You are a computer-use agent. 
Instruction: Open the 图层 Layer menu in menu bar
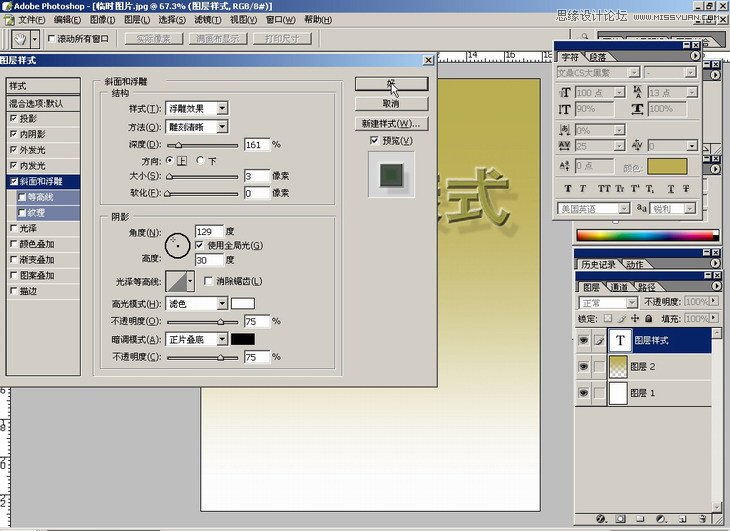point(137,20)
